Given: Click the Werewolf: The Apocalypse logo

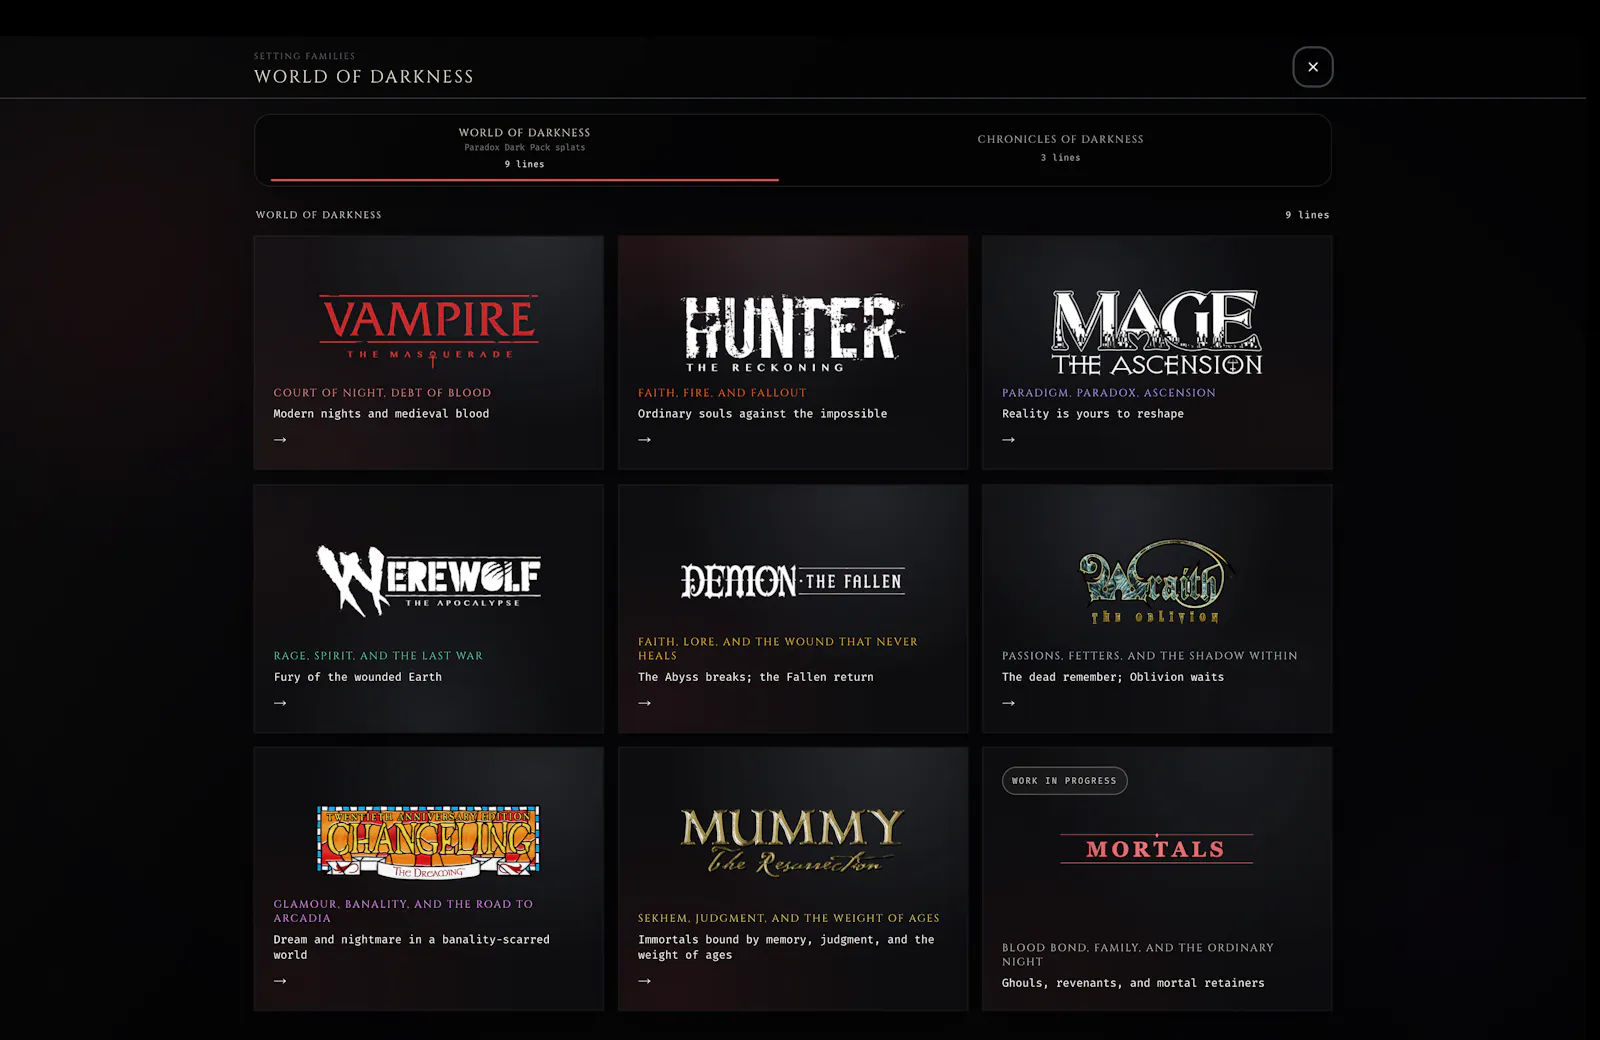Looking at the screenshot, I should pyautogui.click(x=429, y=580).
